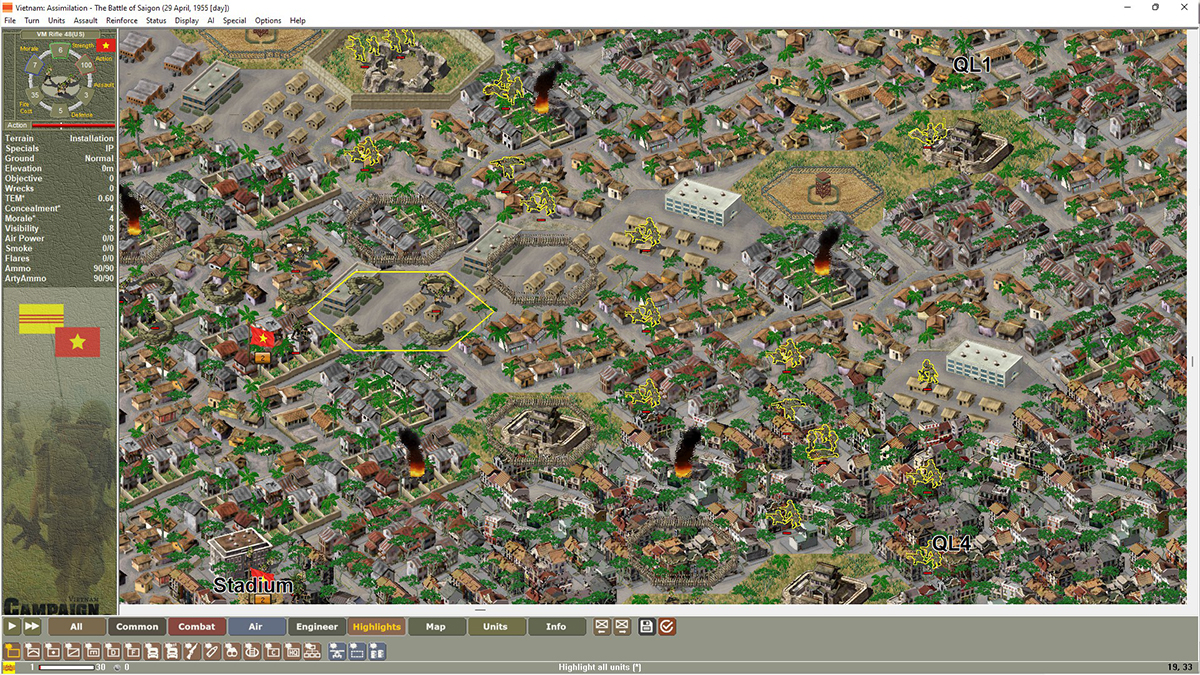Click the first truck highlight icon
This screenshot has height=675, width=1200.
[x=152, y=651]
